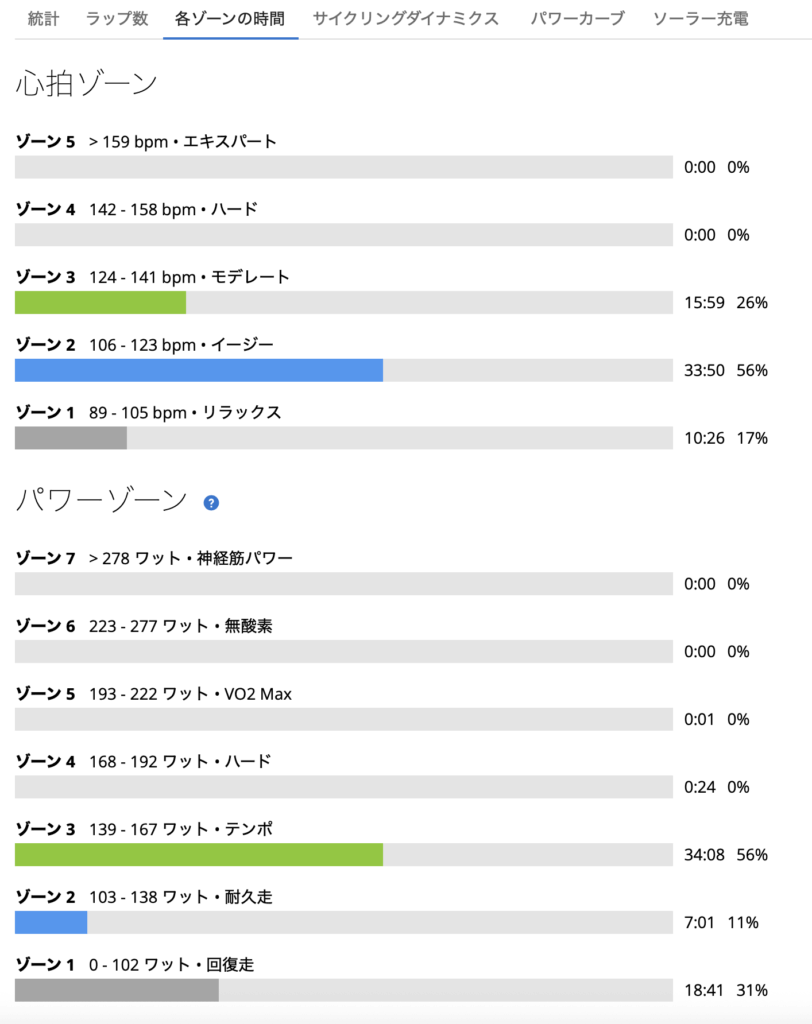Click the empty heart rate zone 5 bar
This screenshot has height=1024, width=812.
click(x=343, y=167)
